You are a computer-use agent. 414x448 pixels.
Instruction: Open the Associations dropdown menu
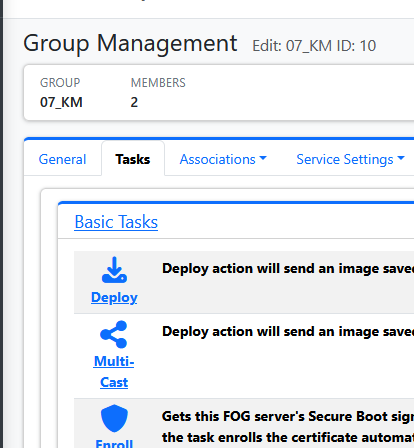click(x=223, y=159)
